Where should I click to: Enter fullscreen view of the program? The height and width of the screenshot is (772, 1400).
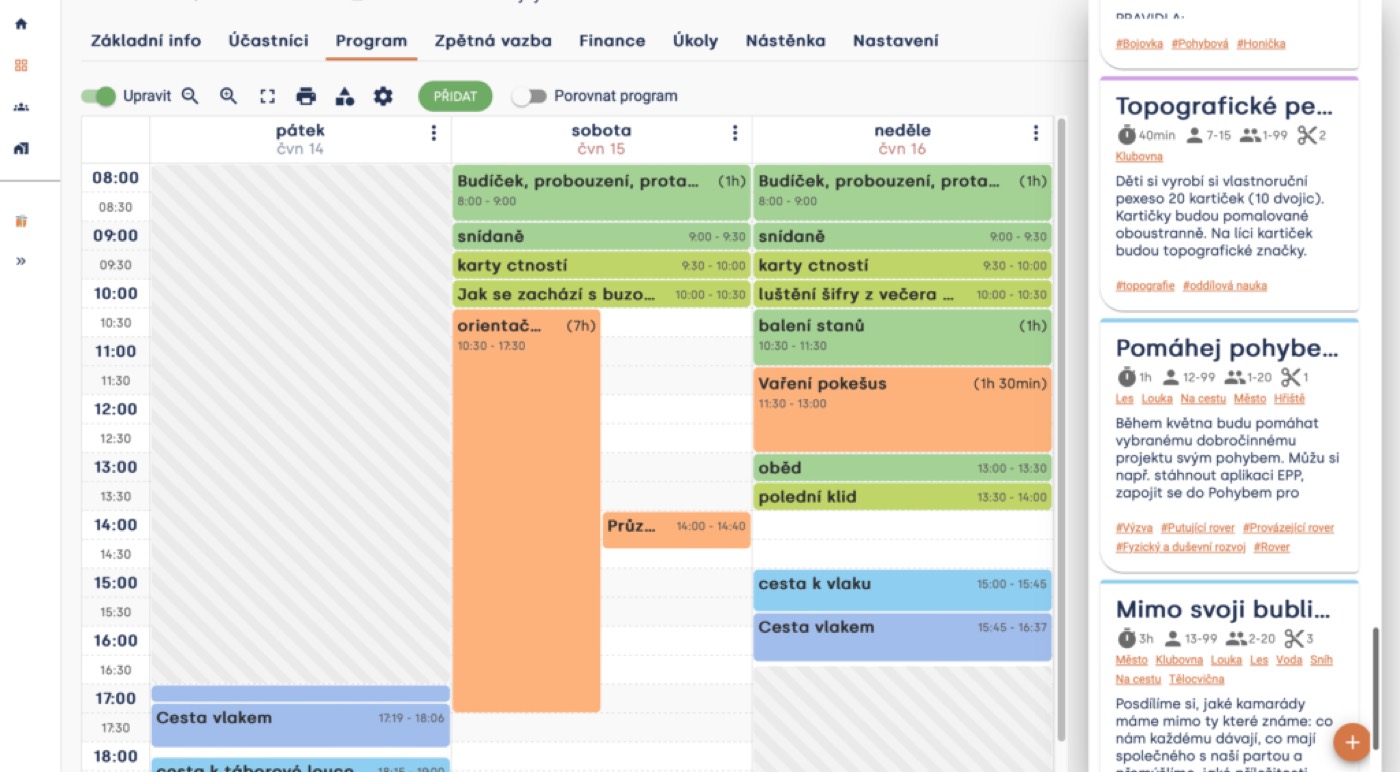click(267, 96)
